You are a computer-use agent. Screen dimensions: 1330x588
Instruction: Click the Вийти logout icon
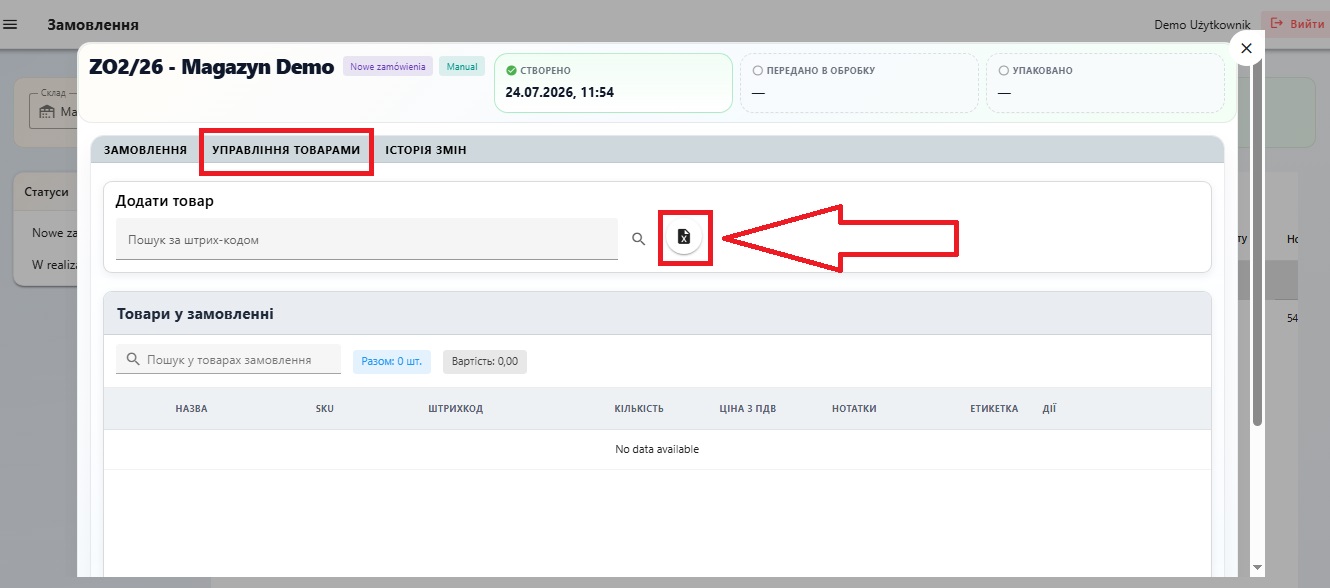[x=1276, y=24]
